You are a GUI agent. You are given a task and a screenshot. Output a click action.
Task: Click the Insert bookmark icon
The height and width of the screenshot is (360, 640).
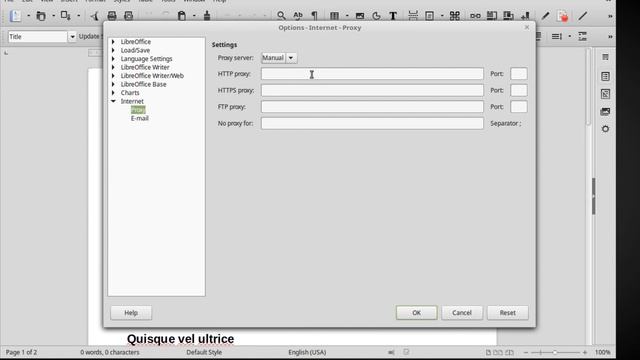click(x=525, y=16)
